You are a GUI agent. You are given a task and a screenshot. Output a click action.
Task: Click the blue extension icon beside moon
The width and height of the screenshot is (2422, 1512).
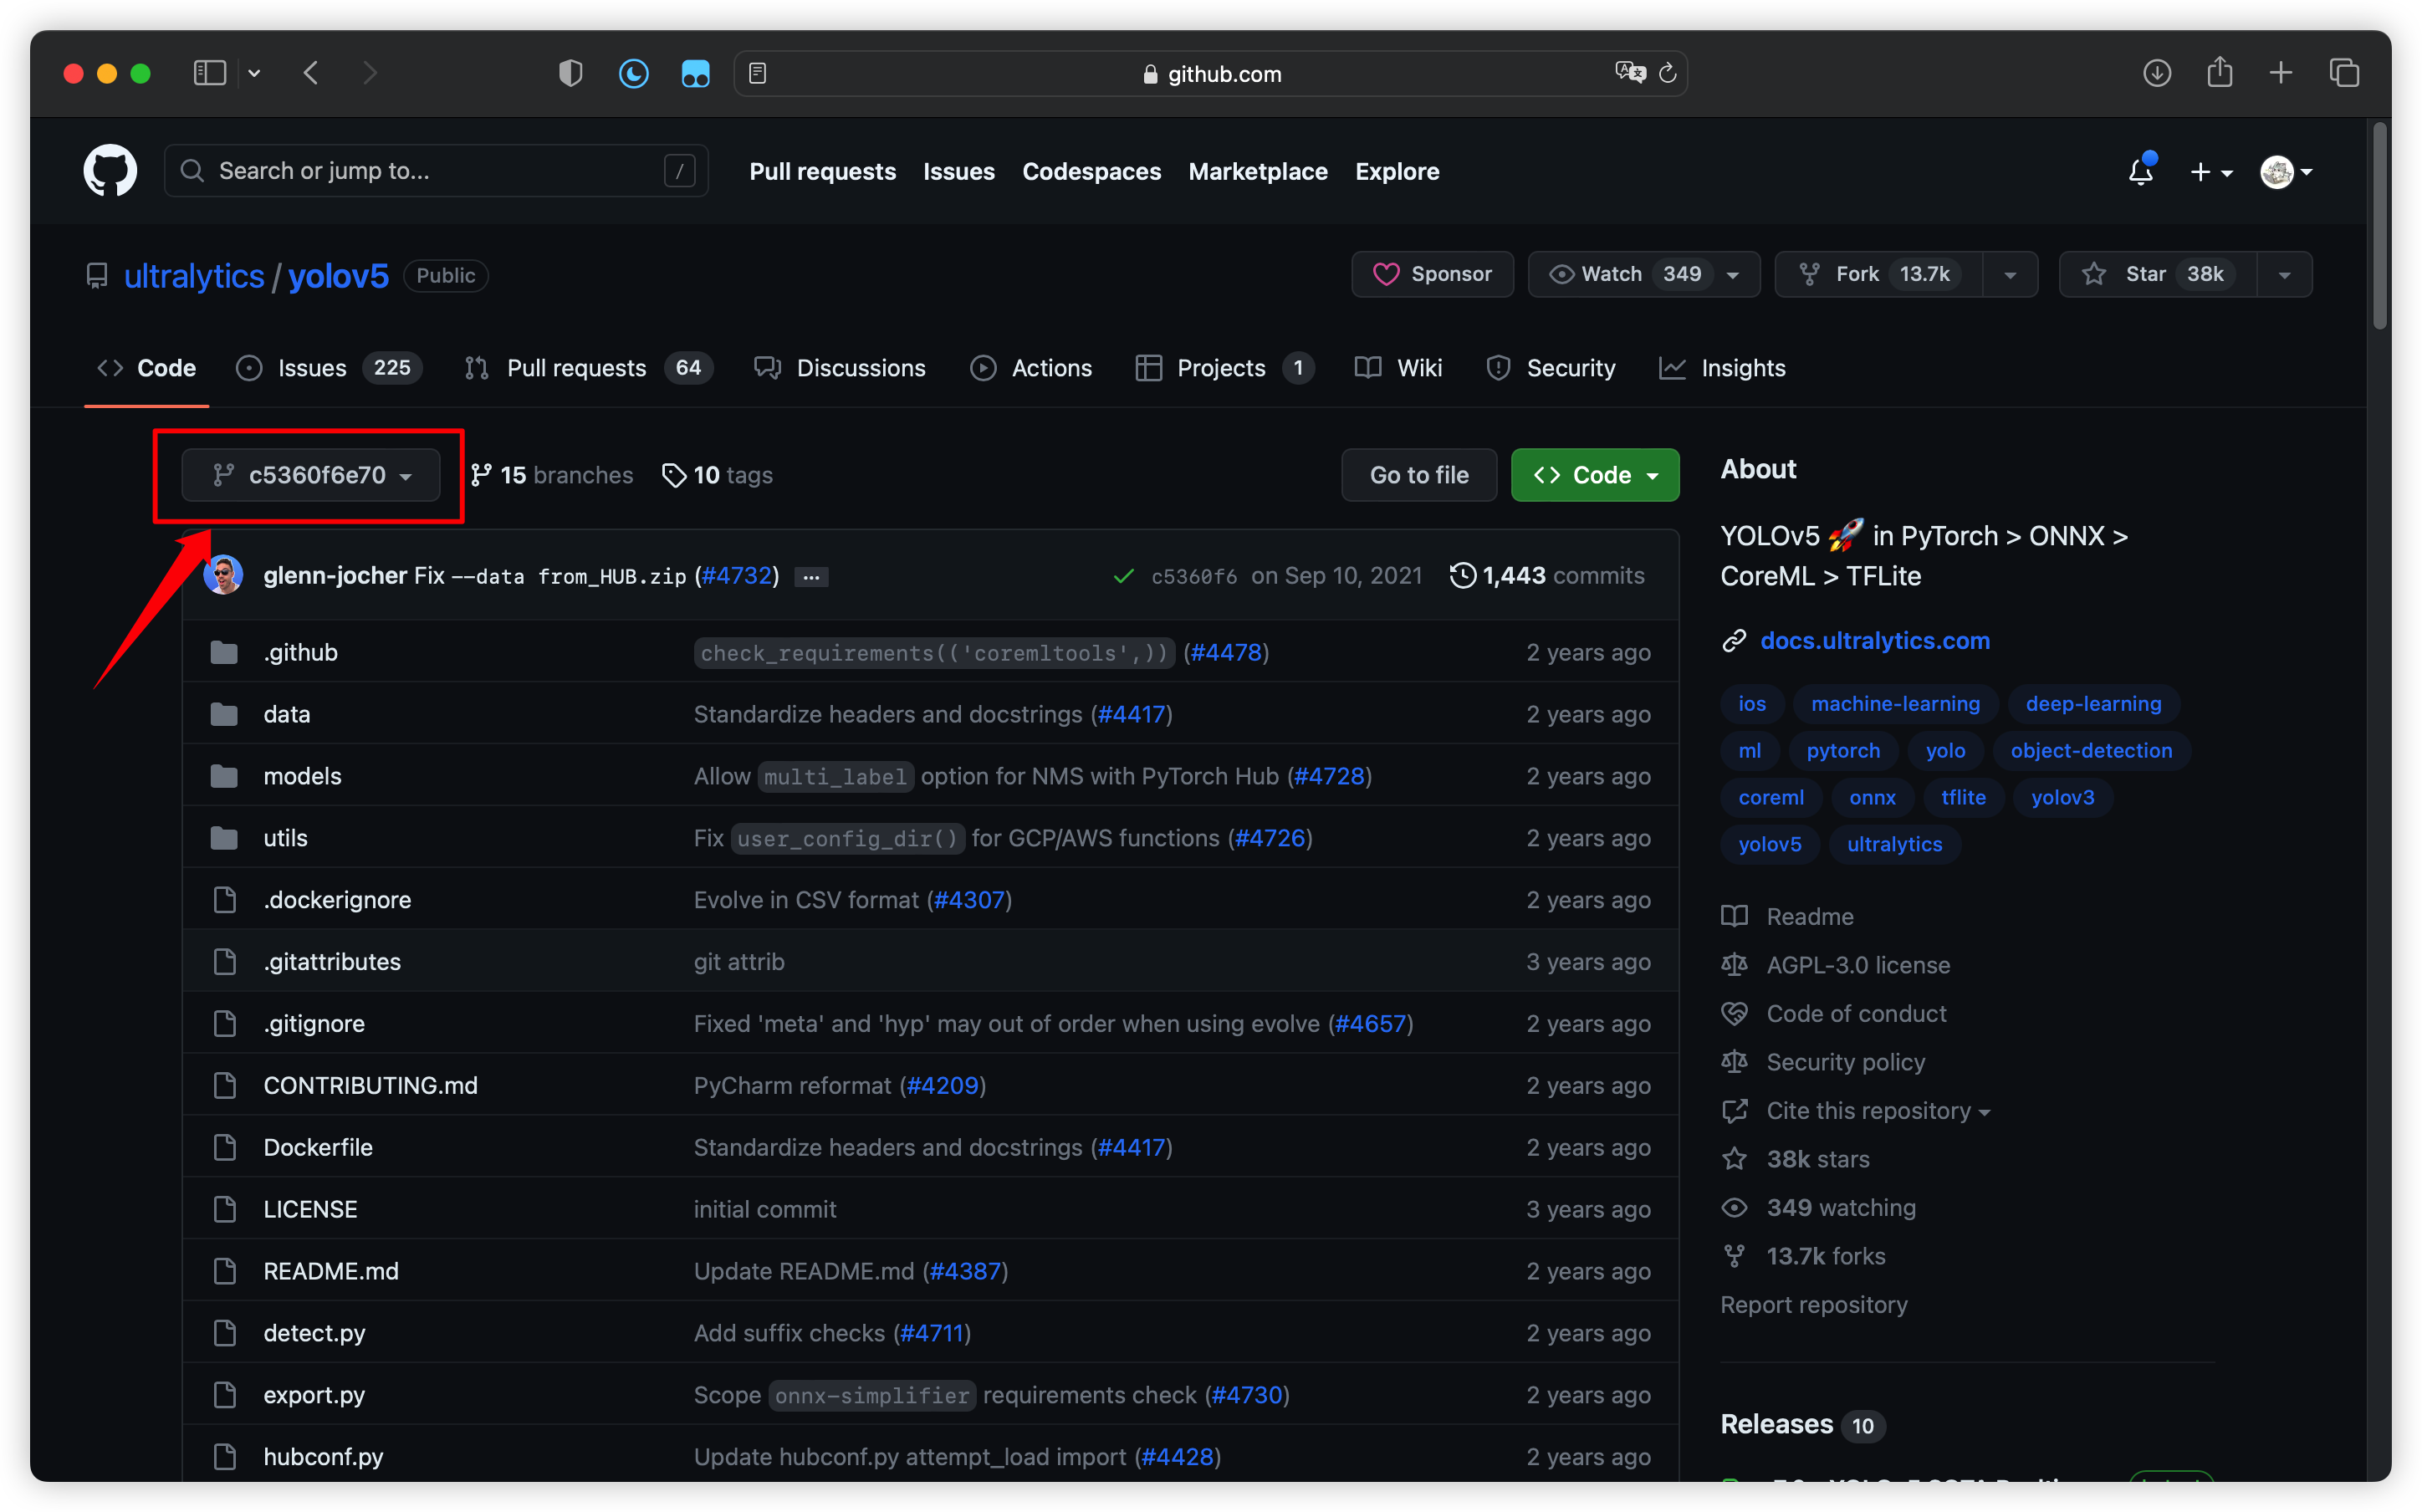[x=695, y=73]
